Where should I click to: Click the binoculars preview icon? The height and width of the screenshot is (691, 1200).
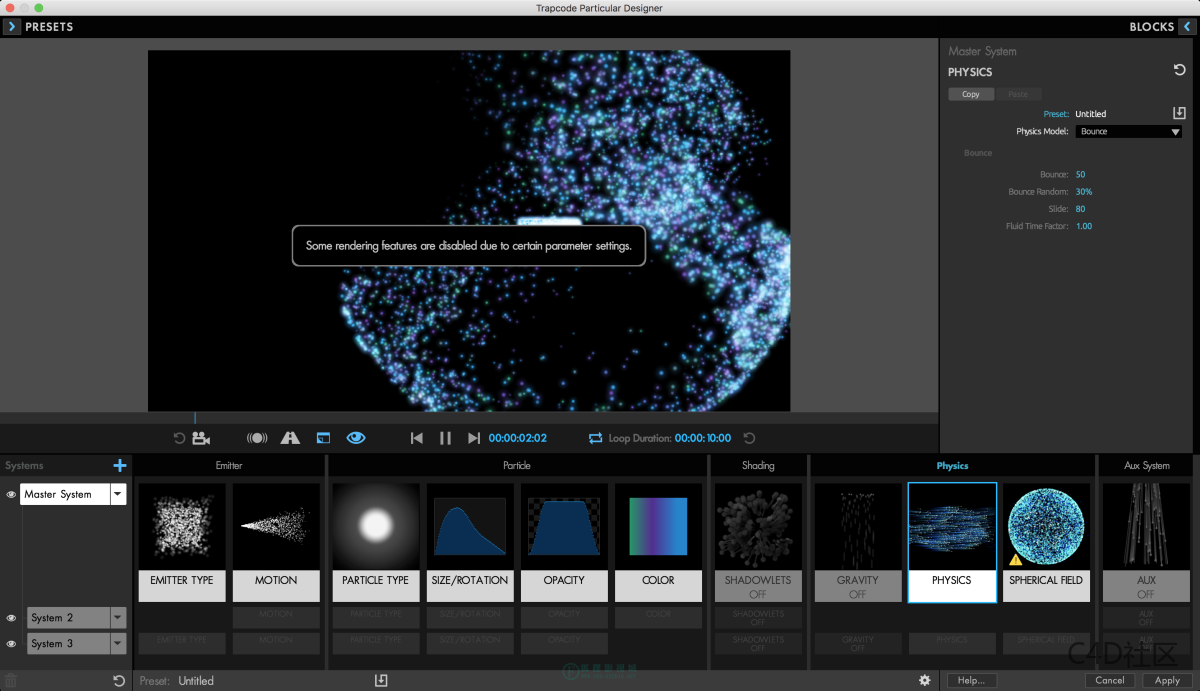click(x=290, y=437)
